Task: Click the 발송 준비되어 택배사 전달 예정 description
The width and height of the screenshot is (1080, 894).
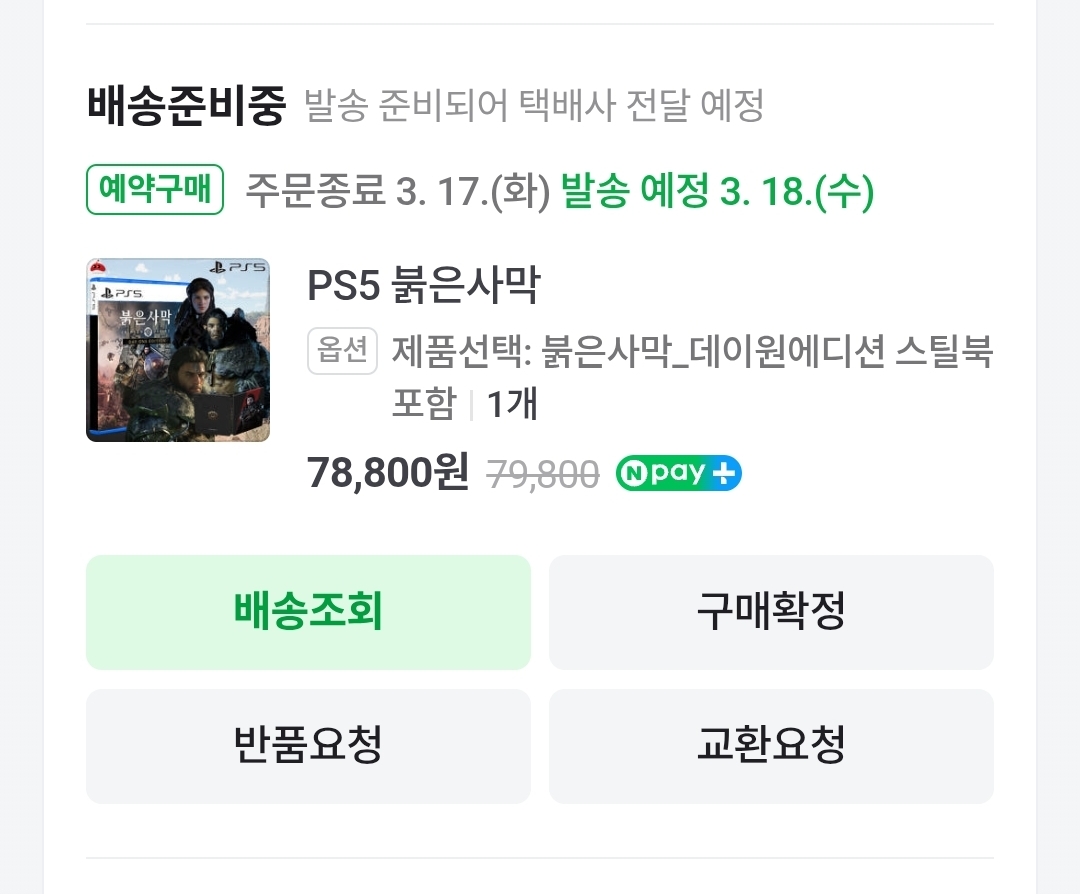Action: tap(533, 106)
